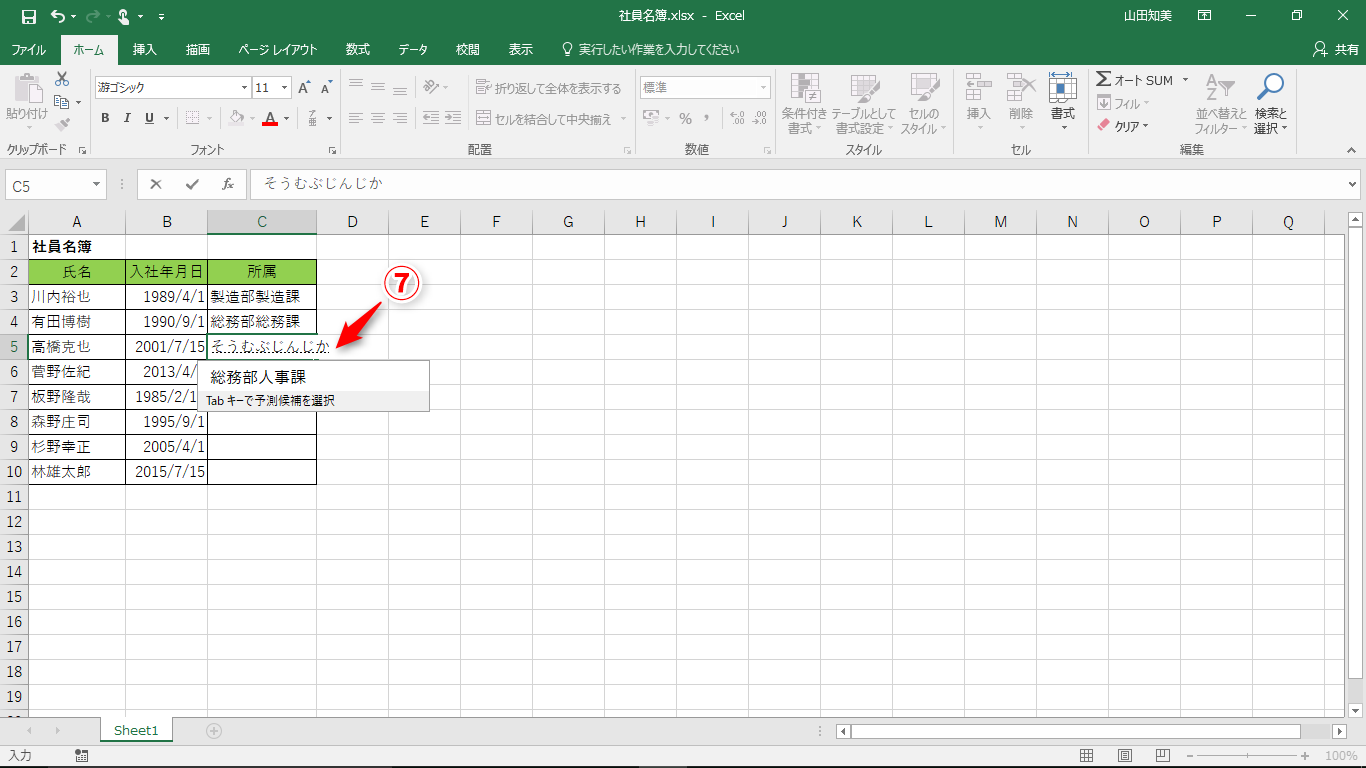The image size is (1366, 768).
Task: Open the font size dropdown showing 11
Action: (x=285, y=88)
